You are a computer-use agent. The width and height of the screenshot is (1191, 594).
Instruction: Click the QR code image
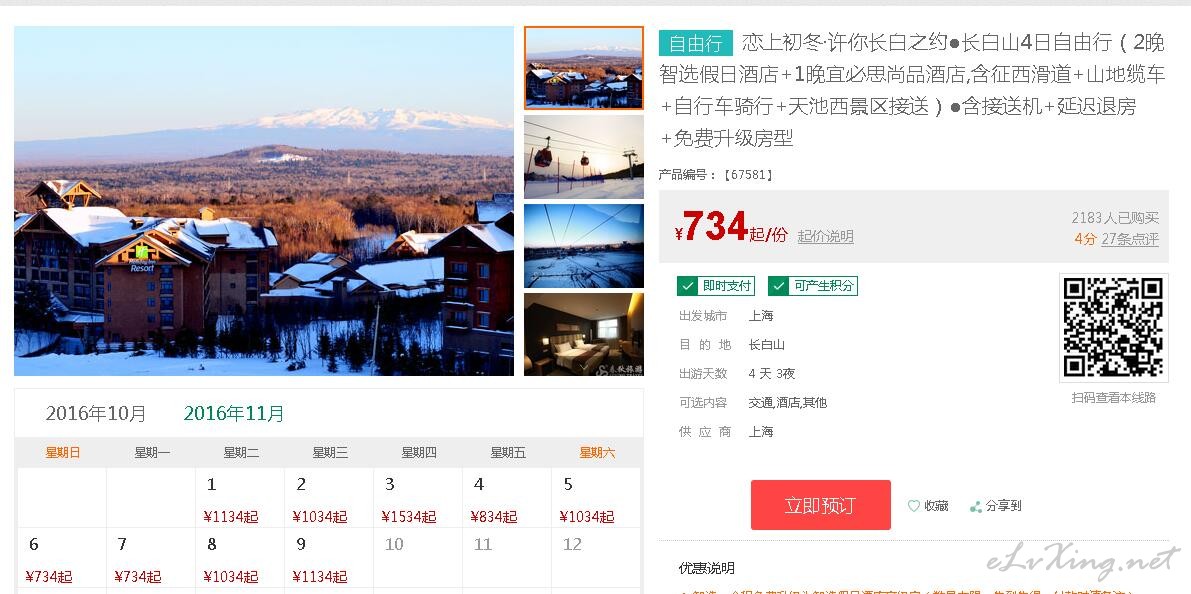coord(1114,327)
